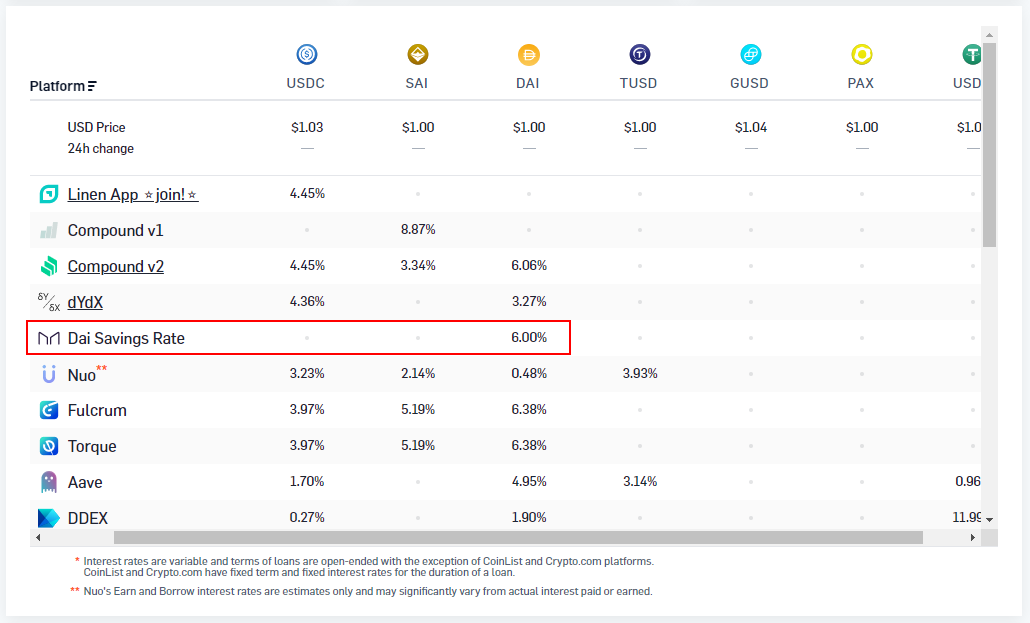Viewport: 1030px width, 623px height.
Task: Click Nuo TUSD rate 3.93%
Action: point(640,373)
